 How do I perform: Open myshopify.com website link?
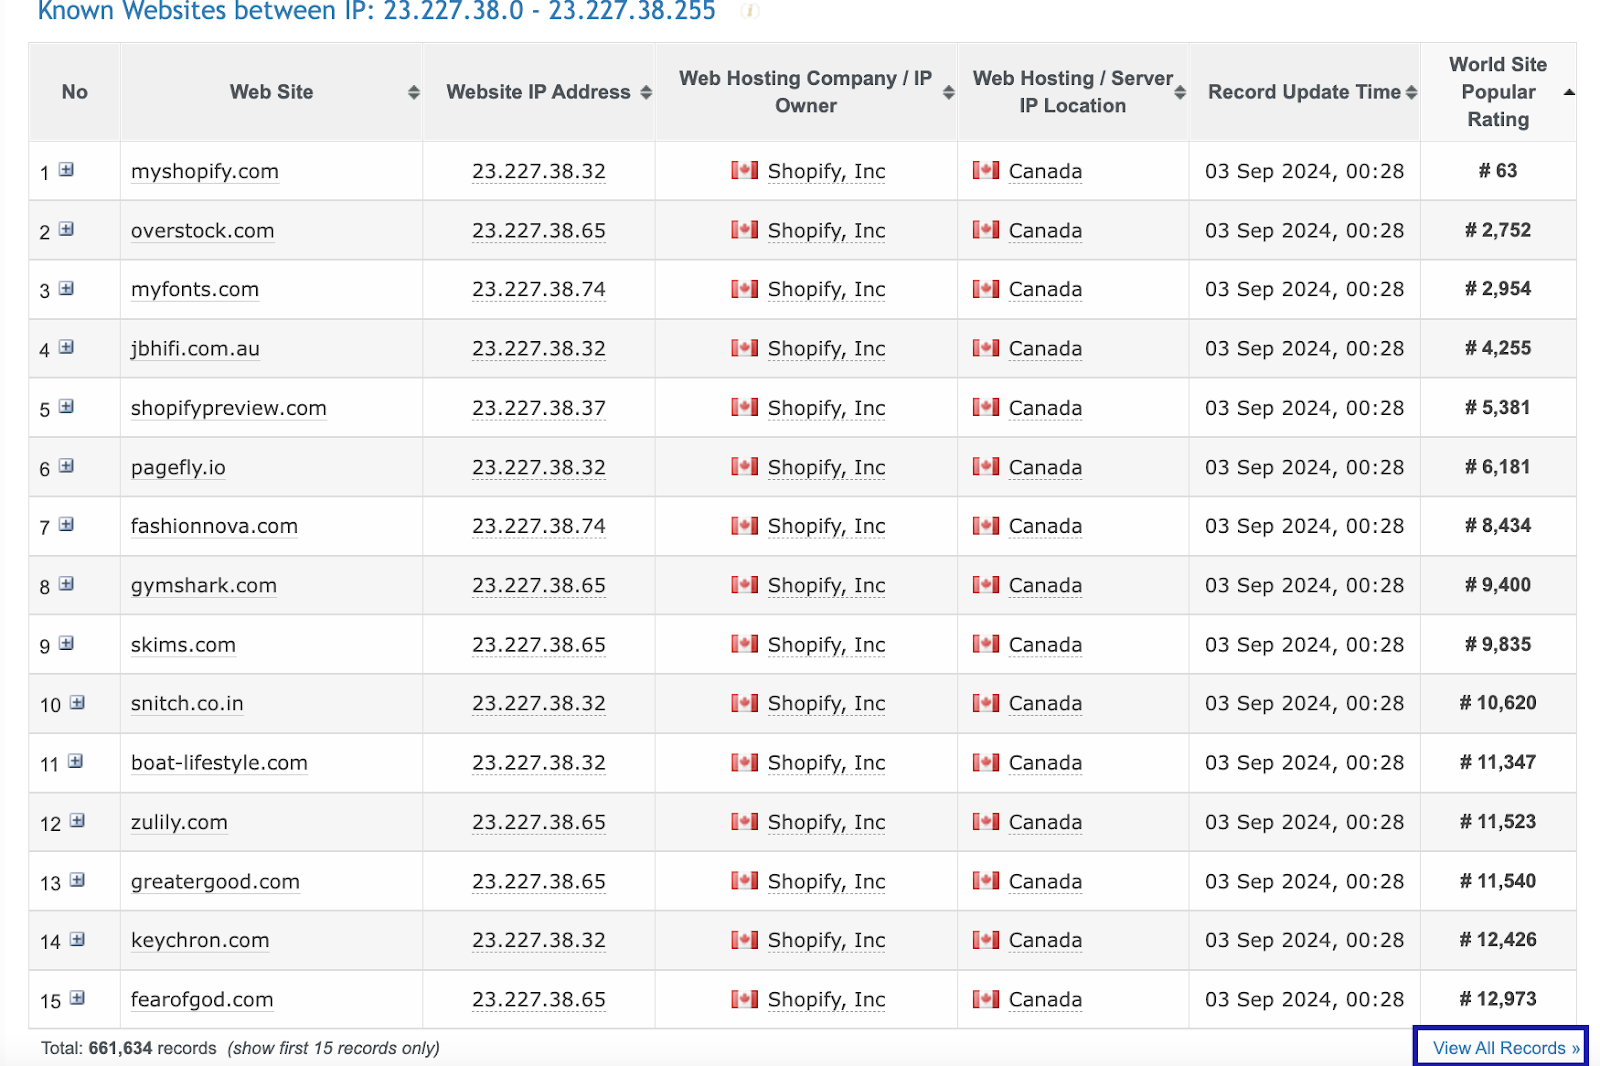point(205,171)
